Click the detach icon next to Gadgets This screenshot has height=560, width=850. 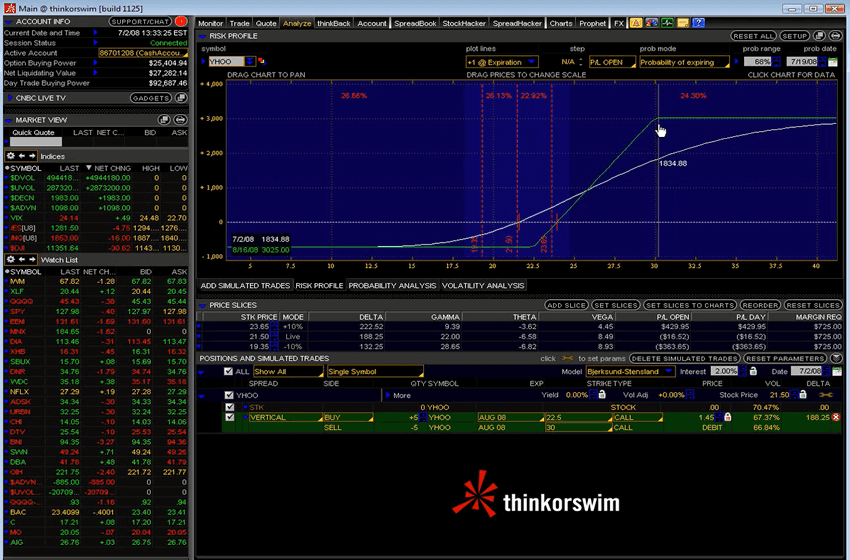click(x=181, y=98)
